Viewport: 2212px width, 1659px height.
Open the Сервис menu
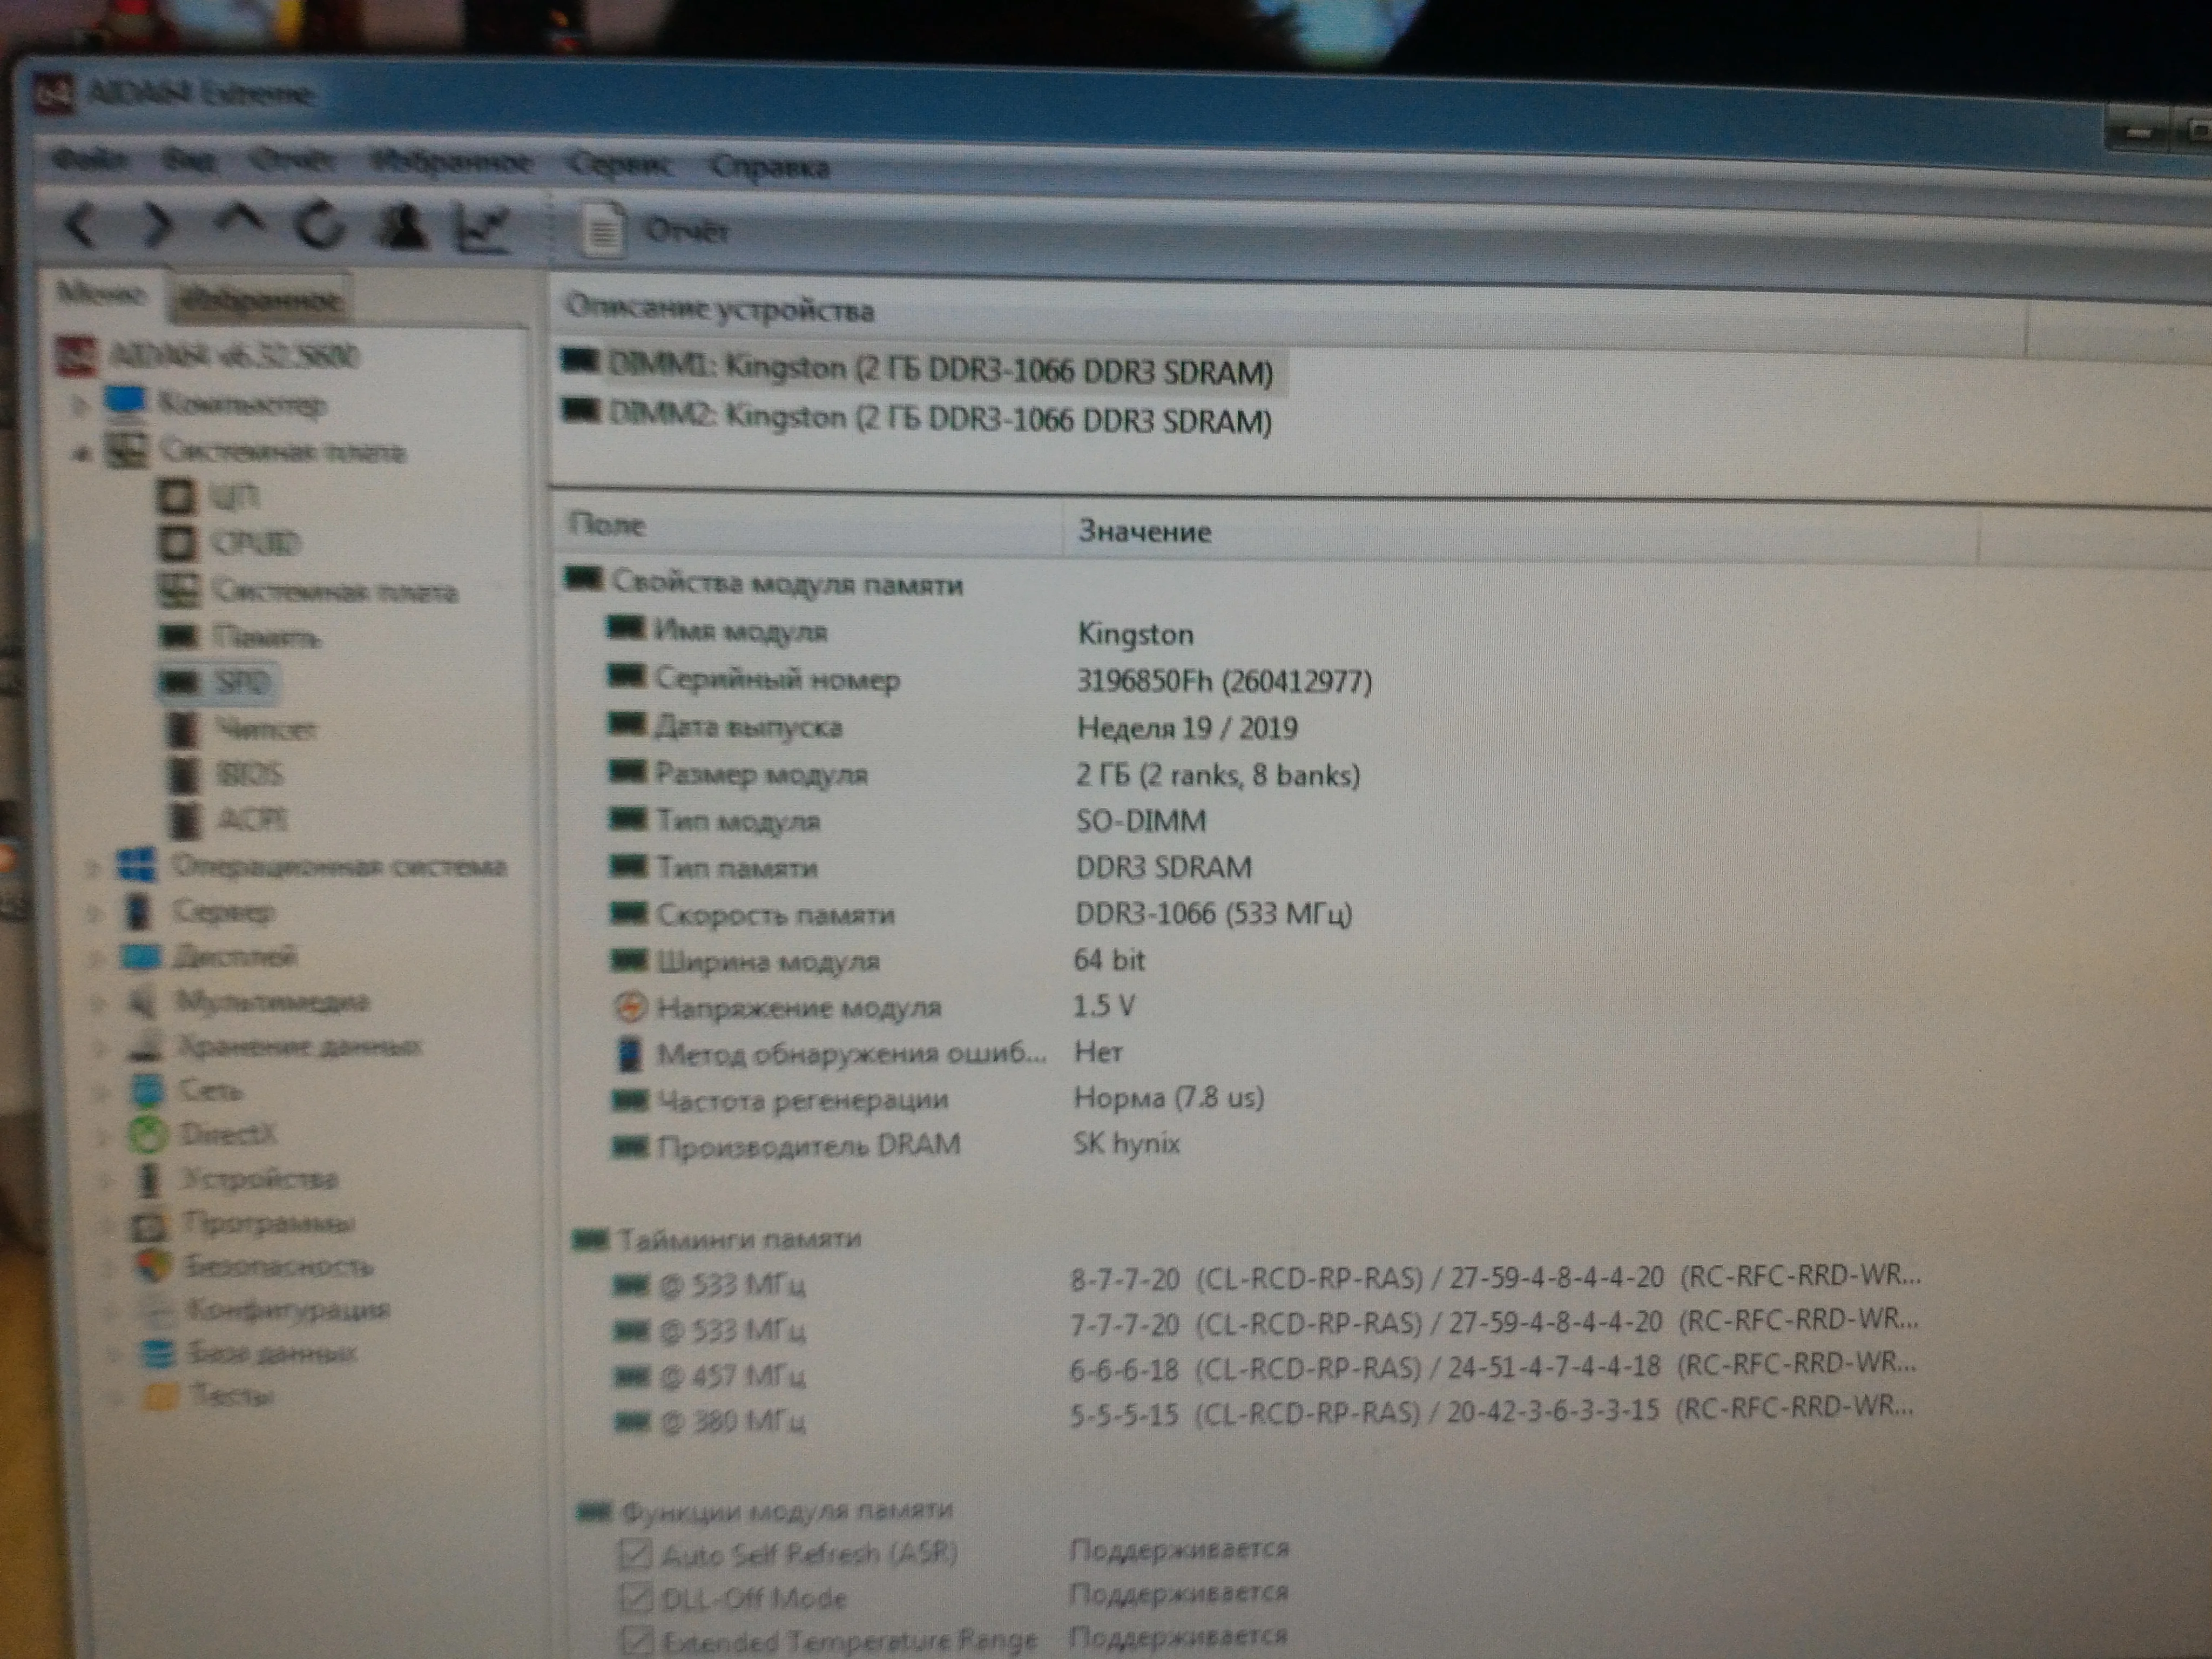pyautogui.click(x=619, y=165)
